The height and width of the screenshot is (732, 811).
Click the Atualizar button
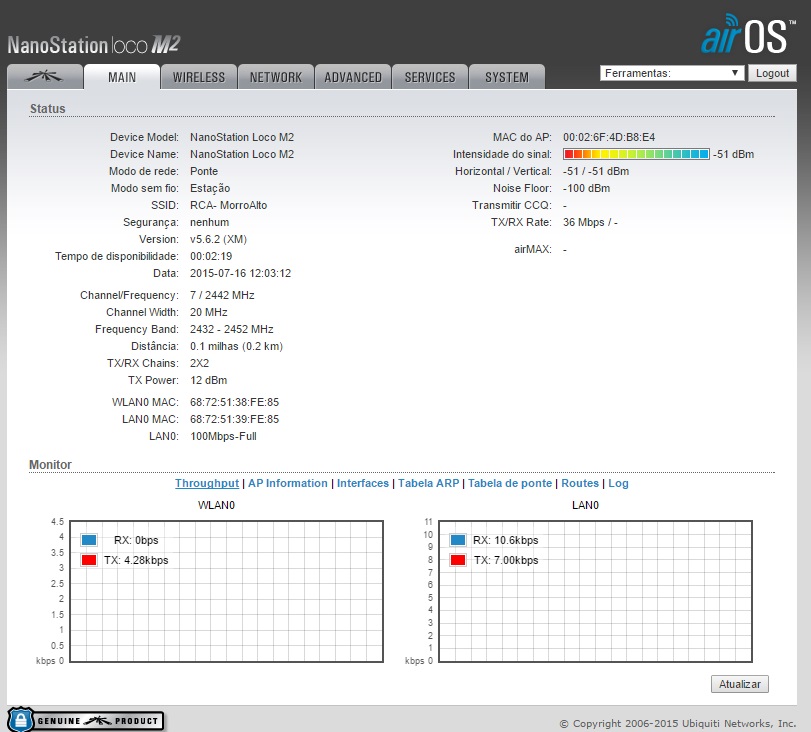point(740,684)
